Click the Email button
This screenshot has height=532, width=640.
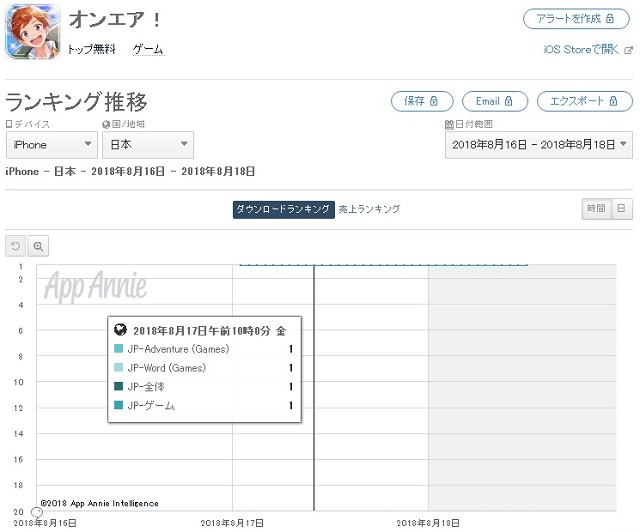pos(495,101)
